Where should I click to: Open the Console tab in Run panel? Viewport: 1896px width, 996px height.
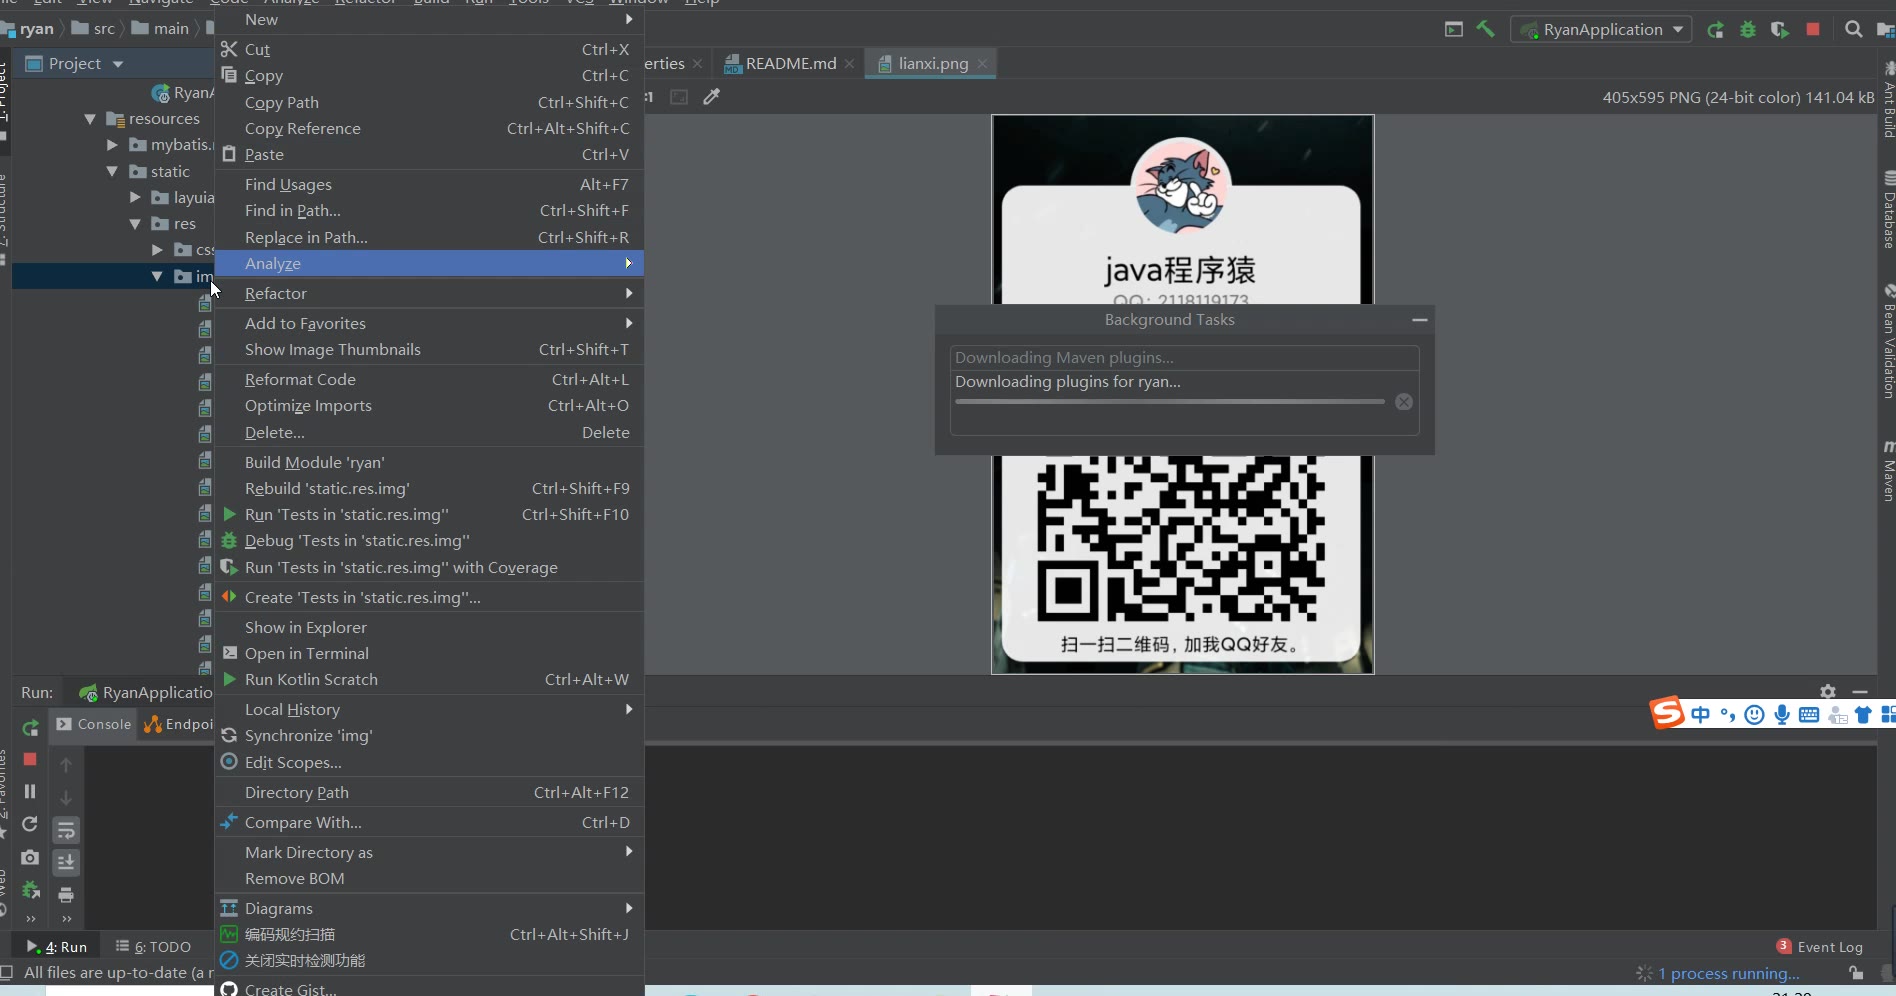[93, 724]
